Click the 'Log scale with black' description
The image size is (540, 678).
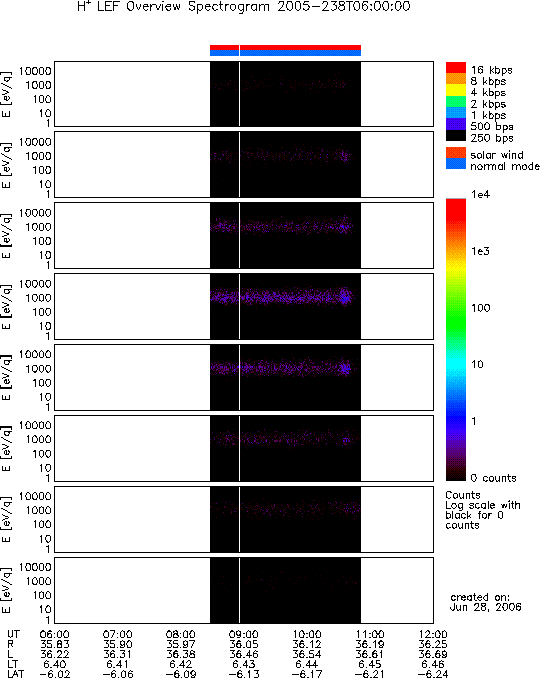pyautogui.click(x=483, y=510)
